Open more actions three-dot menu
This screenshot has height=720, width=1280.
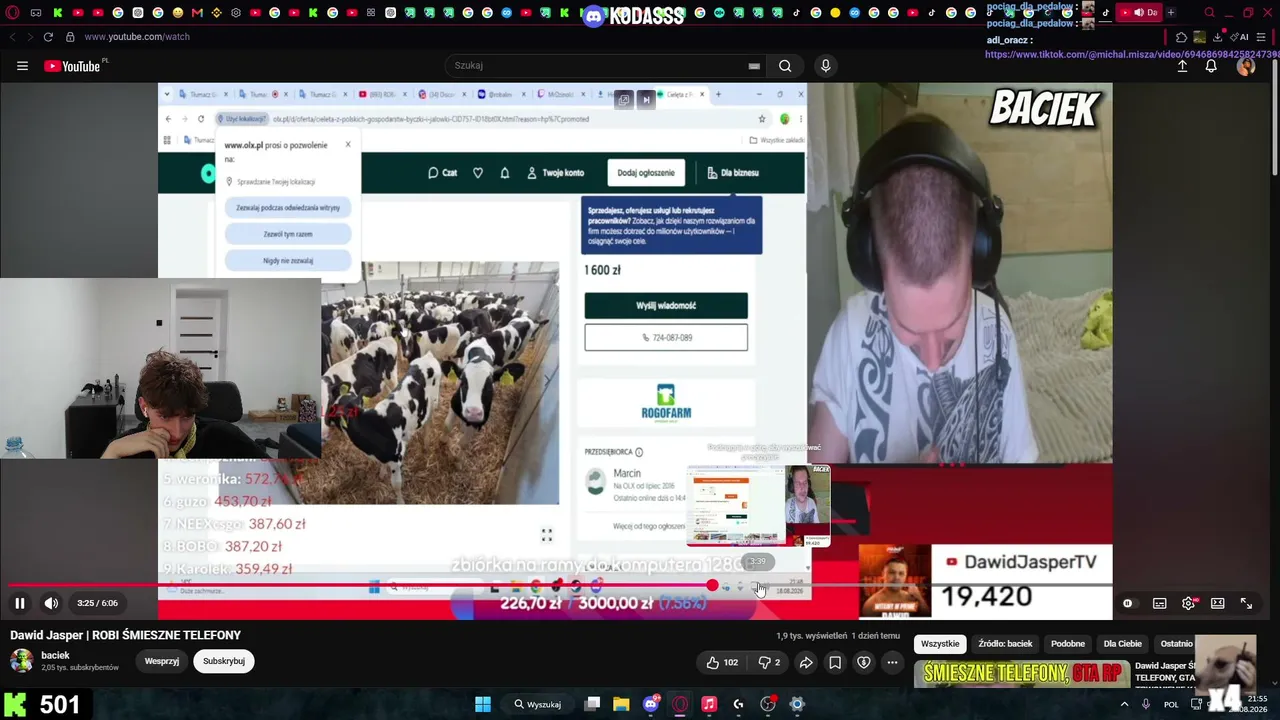893,662
